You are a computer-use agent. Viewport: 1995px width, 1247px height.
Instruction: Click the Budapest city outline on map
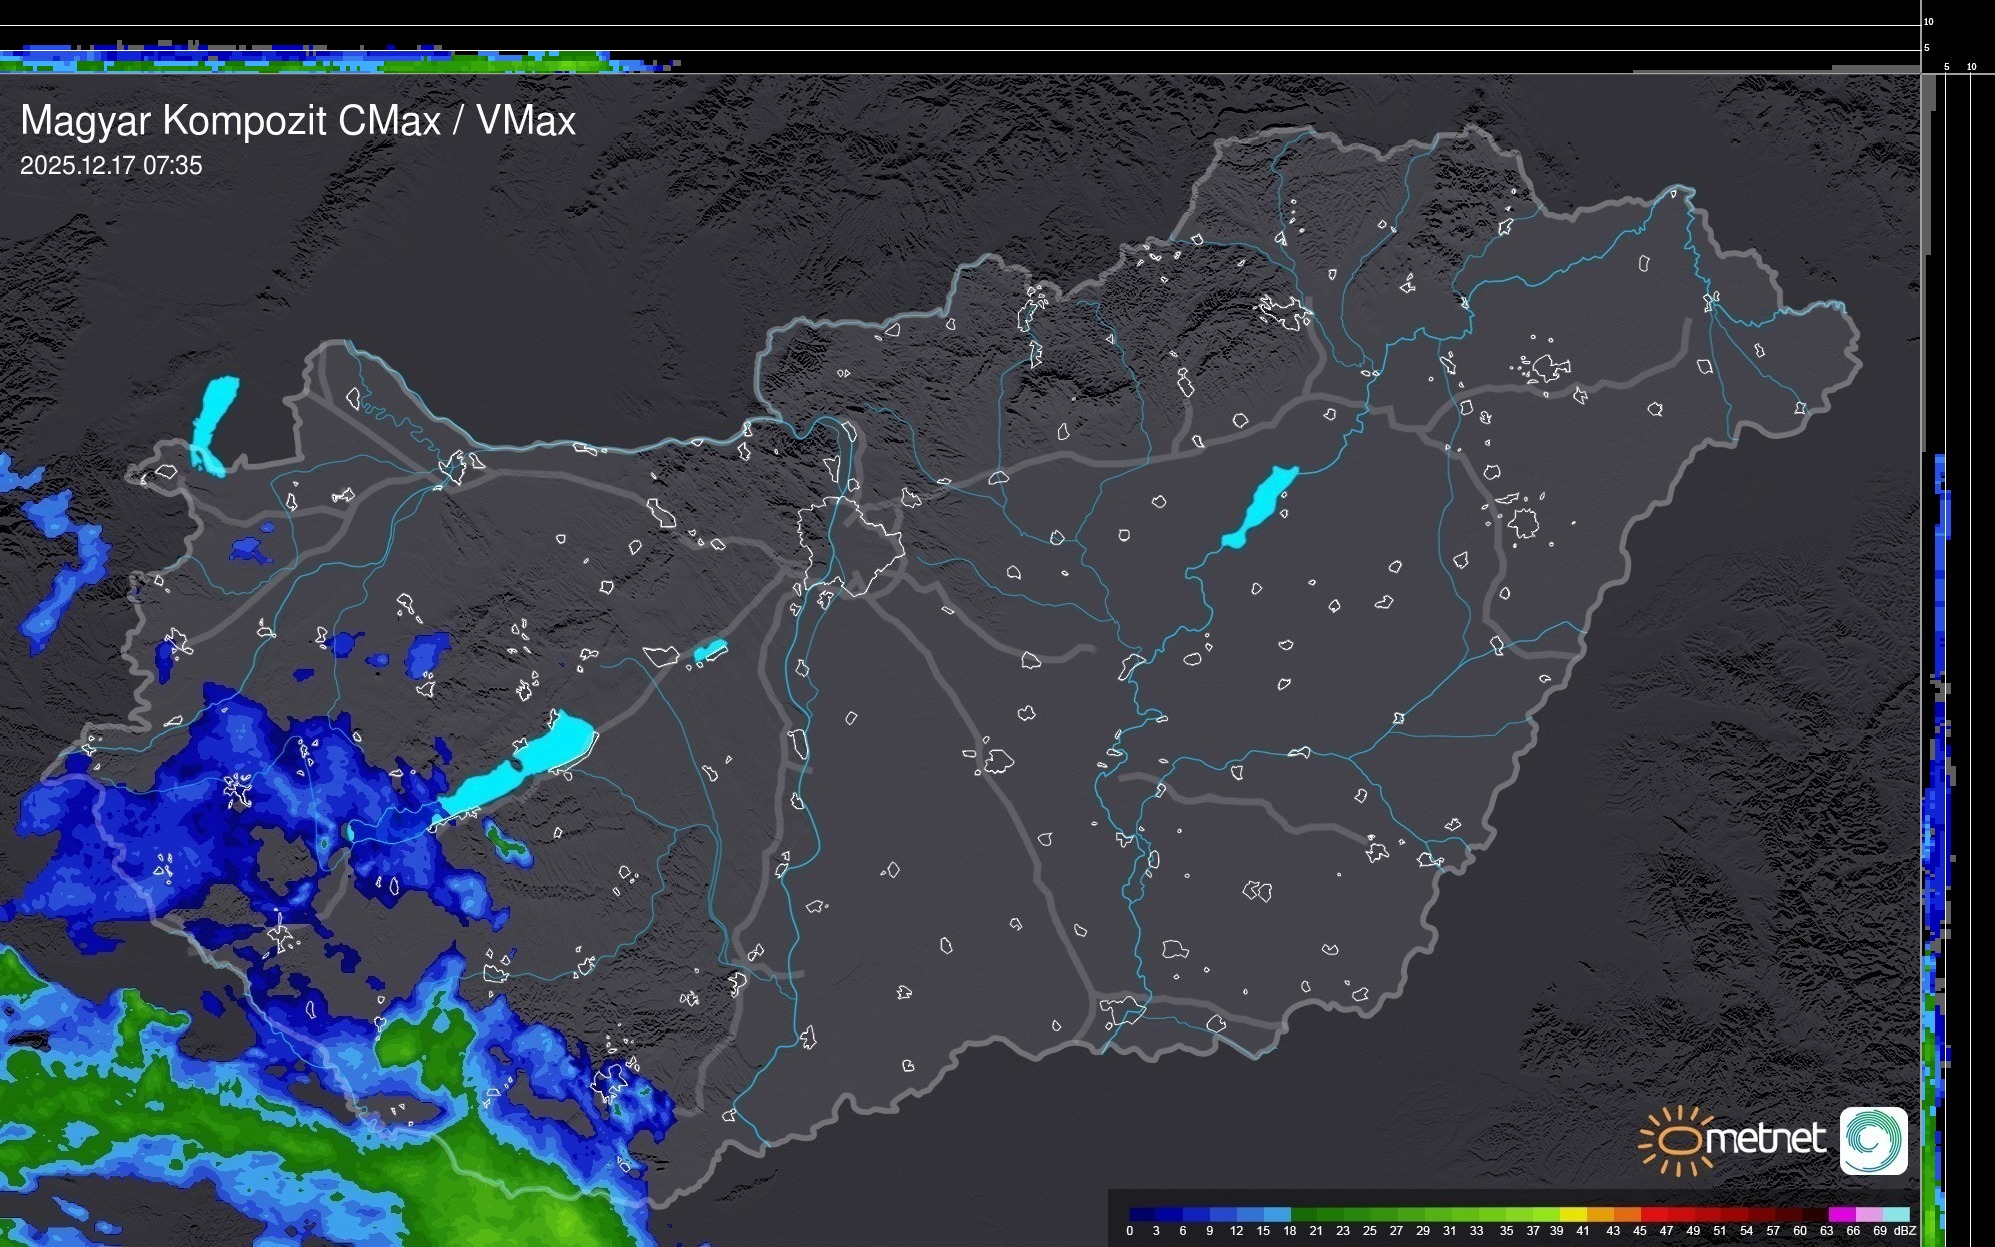point(850,545)
